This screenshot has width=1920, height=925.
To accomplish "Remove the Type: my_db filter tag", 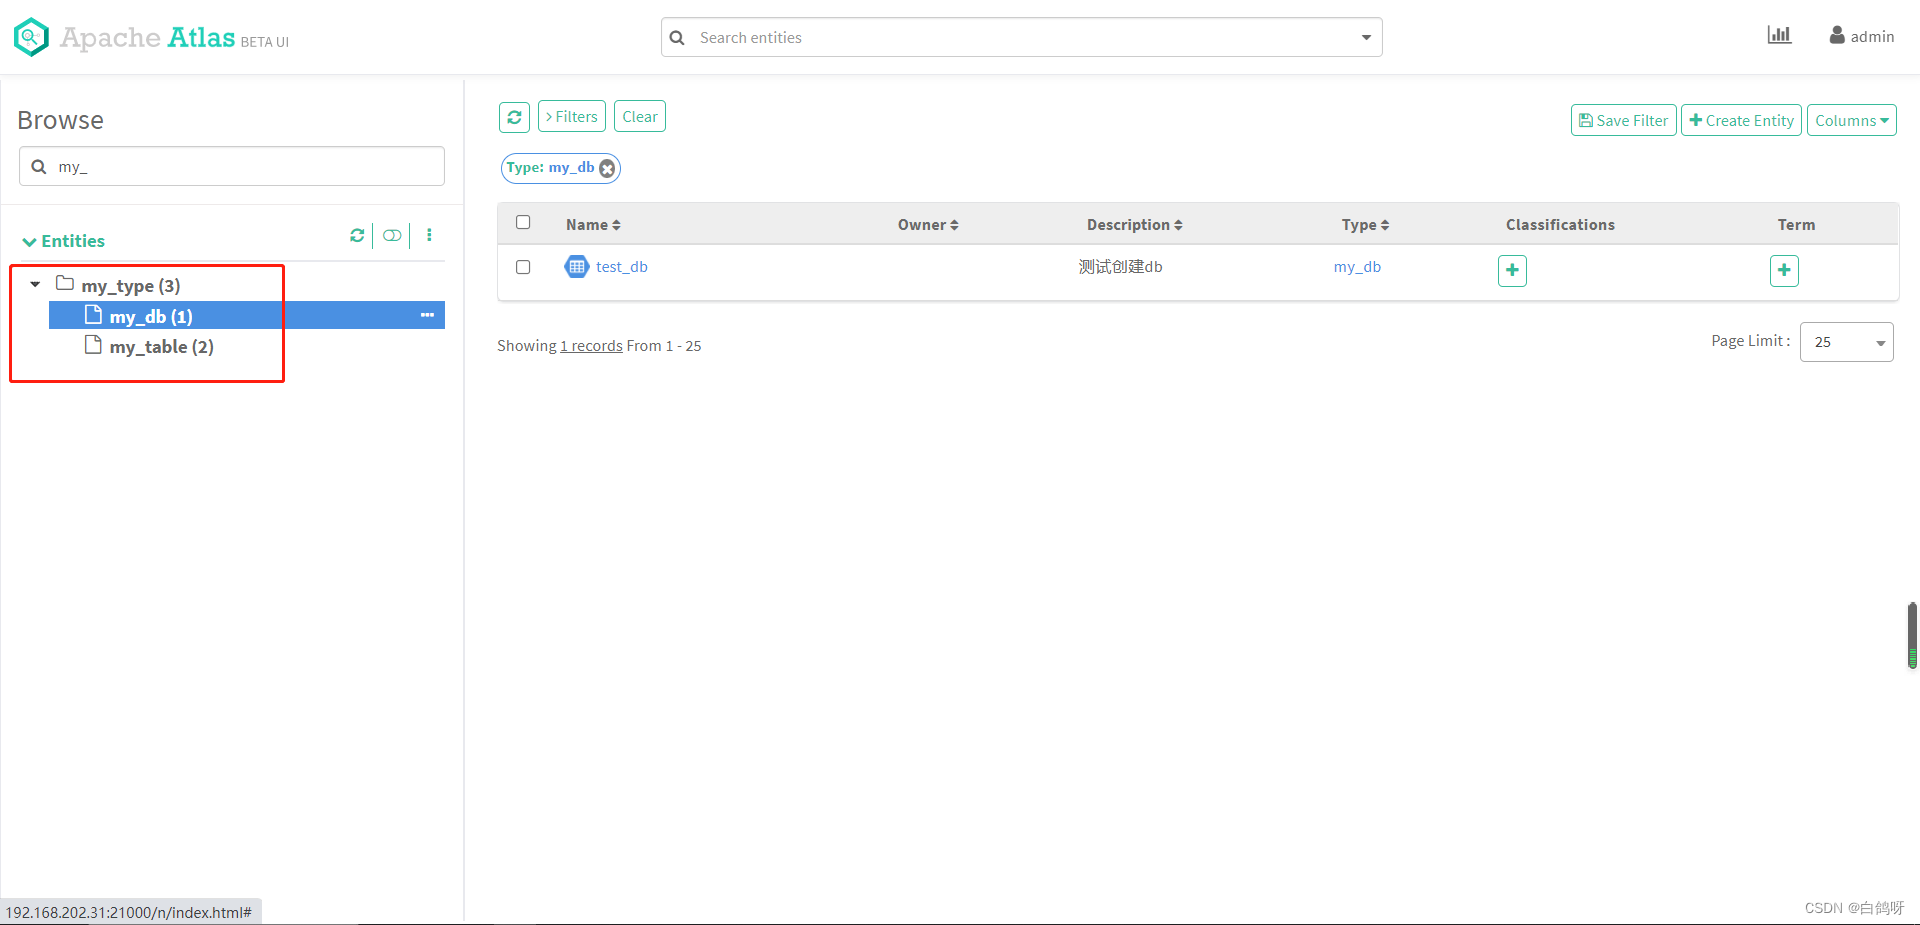I will (607, 169).
